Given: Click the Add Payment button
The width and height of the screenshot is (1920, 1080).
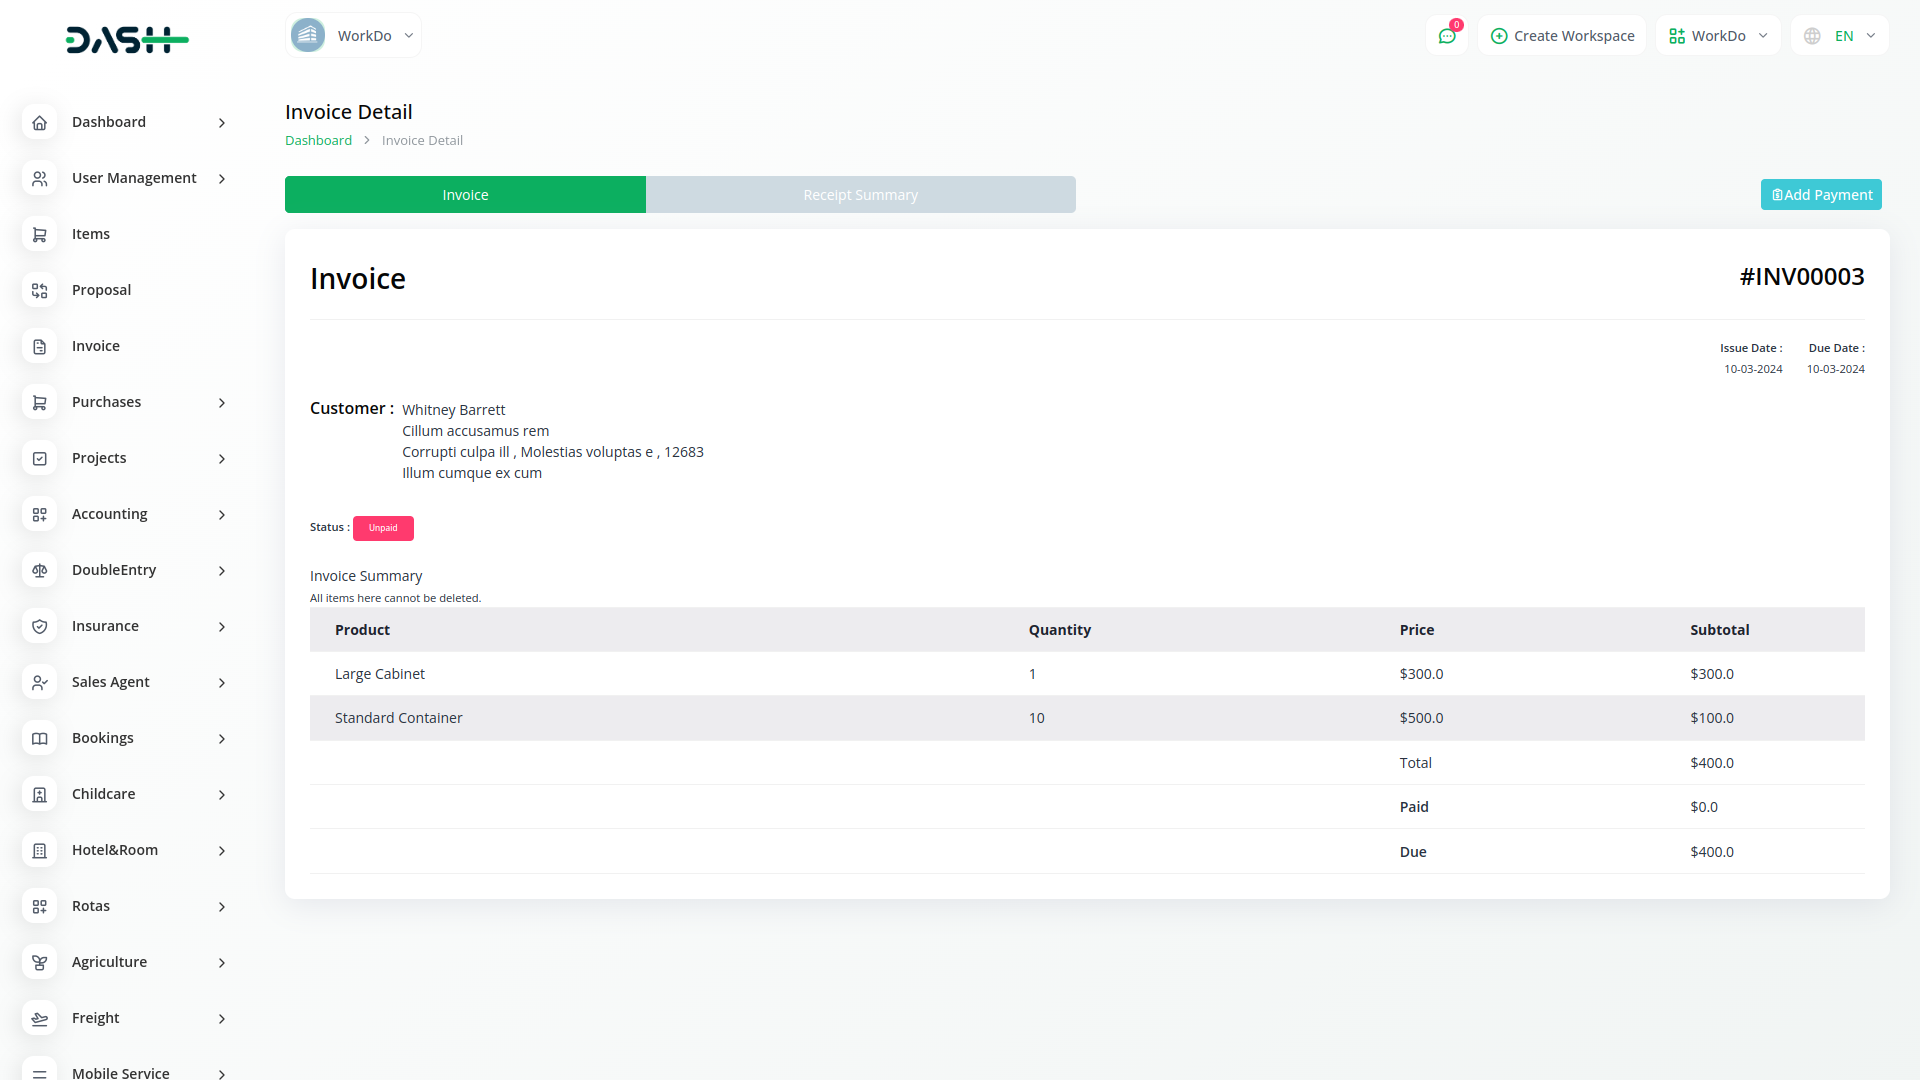Looking at the screenshot, I should coord(1821,195).
